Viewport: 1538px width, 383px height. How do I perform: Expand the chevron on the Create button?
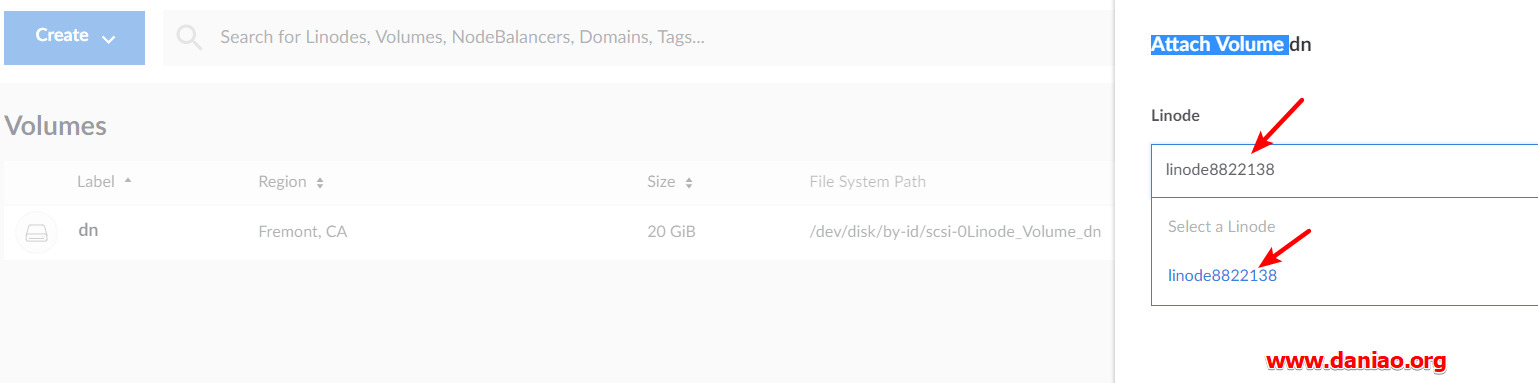click(x=109, y=38)
